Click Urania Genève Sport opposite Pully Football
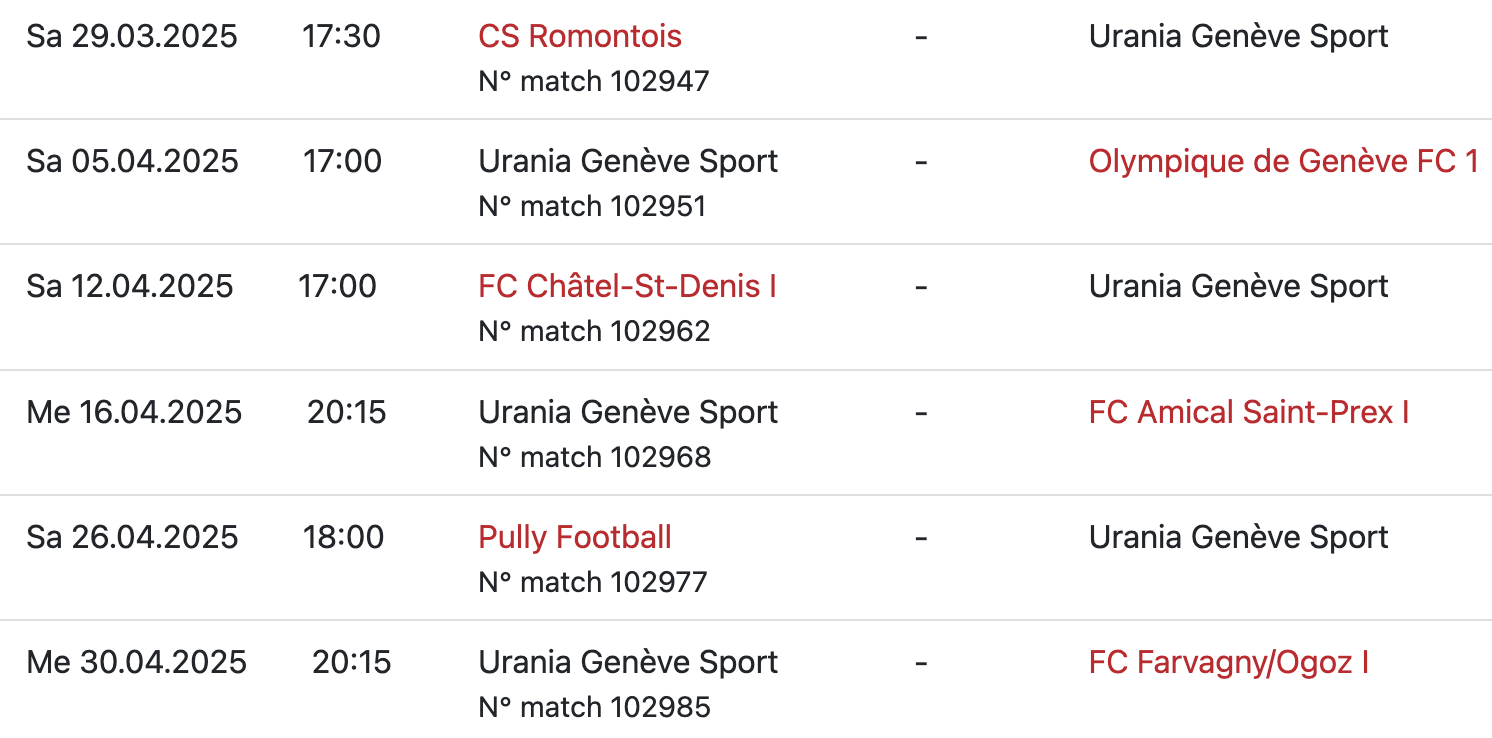Viewport: 1492px width, 738px height. [1238, 537]
